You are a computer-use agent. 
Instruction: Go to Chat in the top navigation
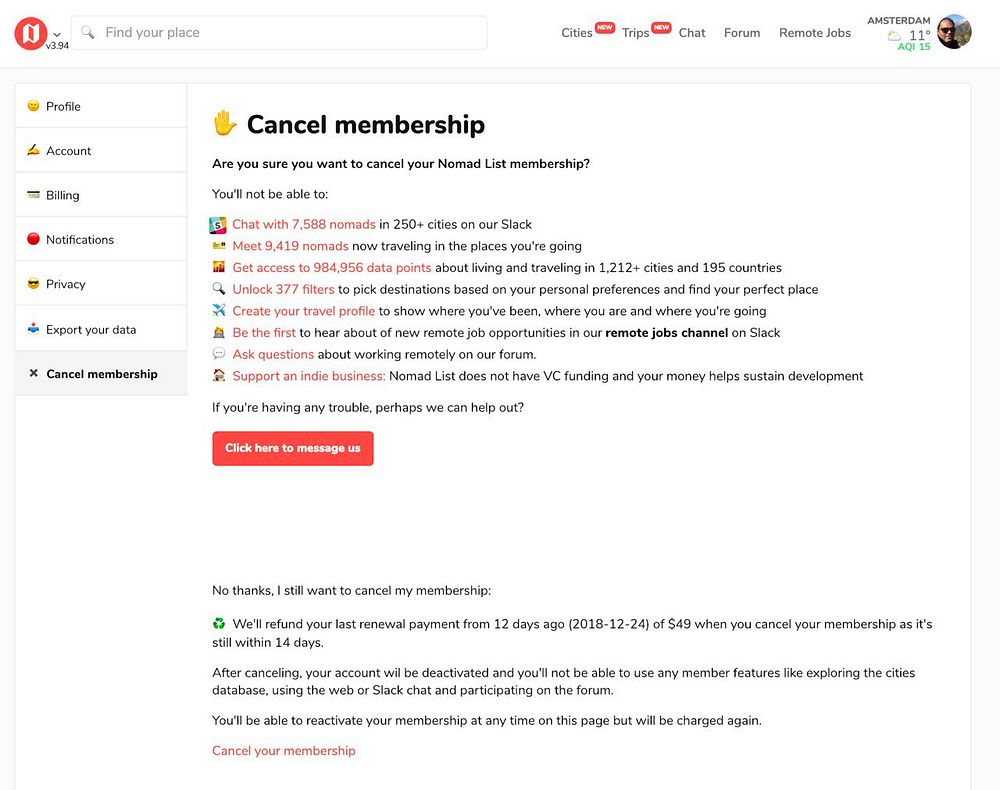[692, 33]
